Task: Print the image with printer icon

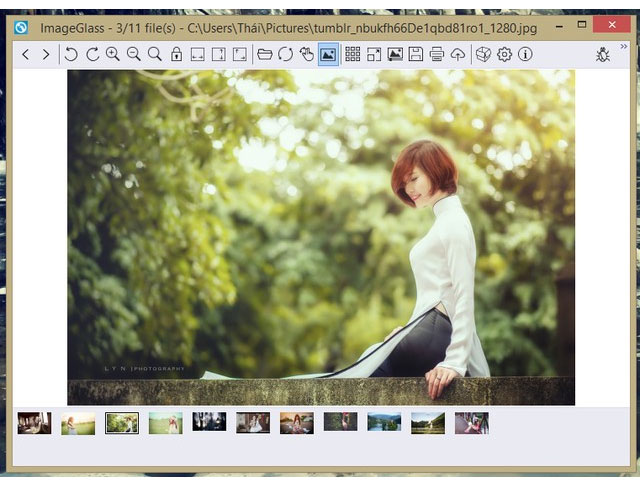Action: pyautogui.click(x=437, y=54)
